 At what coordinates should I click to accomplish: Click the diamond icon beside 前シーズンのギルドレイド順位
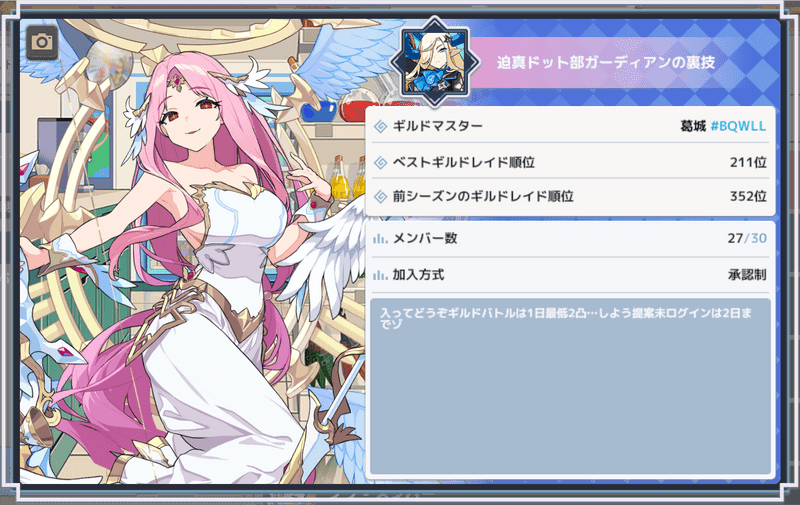coord(381,196)
